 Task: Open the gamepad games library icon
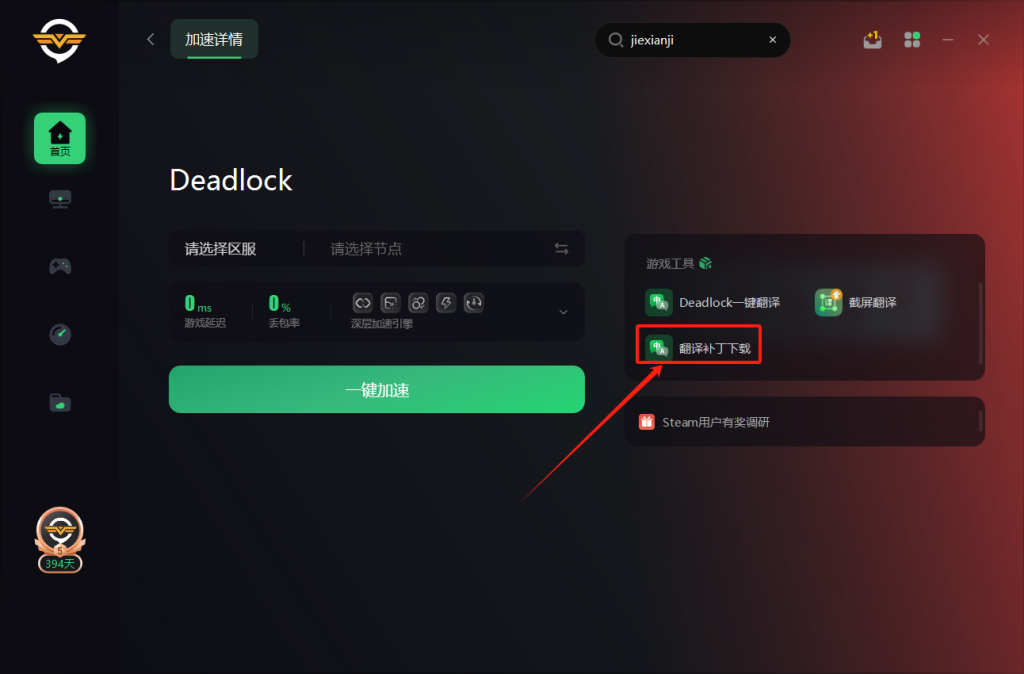pyautogui.click(x=60, y=266)
